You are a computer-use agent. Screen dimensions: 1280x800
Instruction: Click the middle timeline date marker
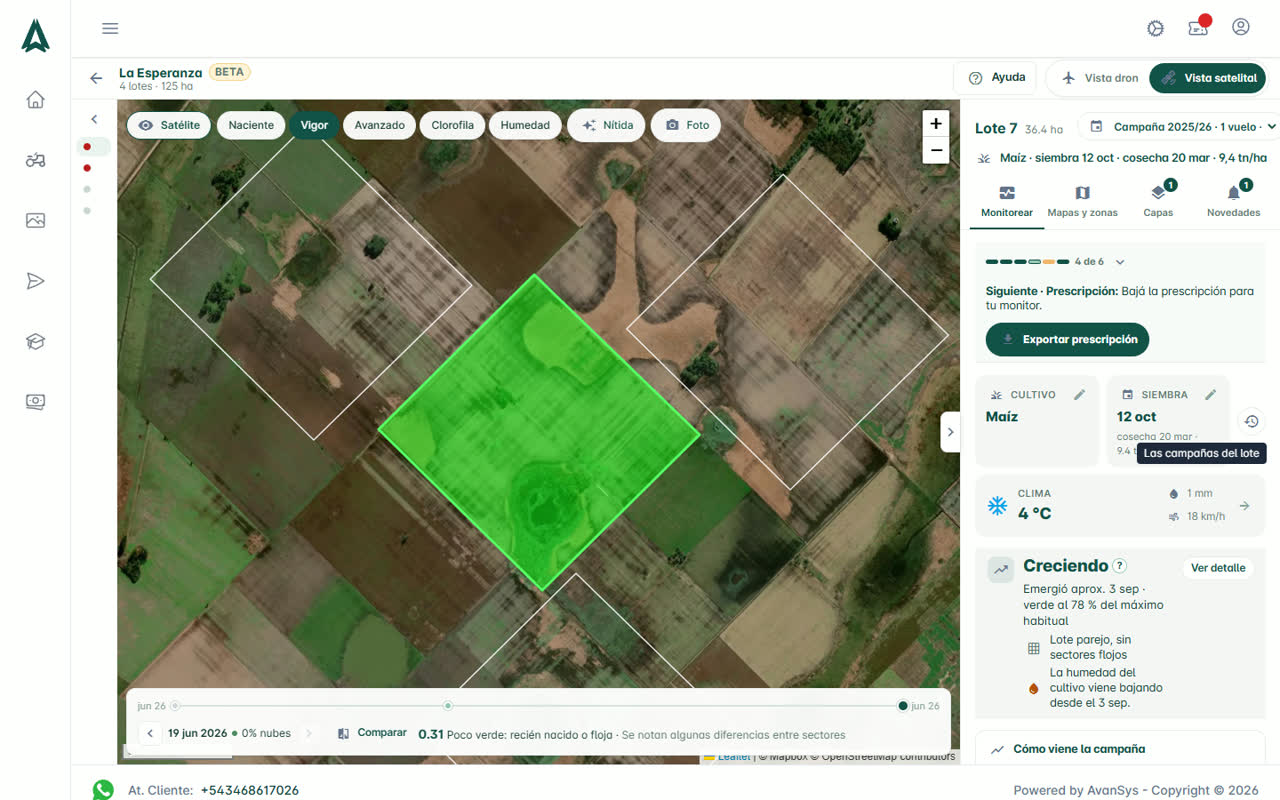click(448, 706)
